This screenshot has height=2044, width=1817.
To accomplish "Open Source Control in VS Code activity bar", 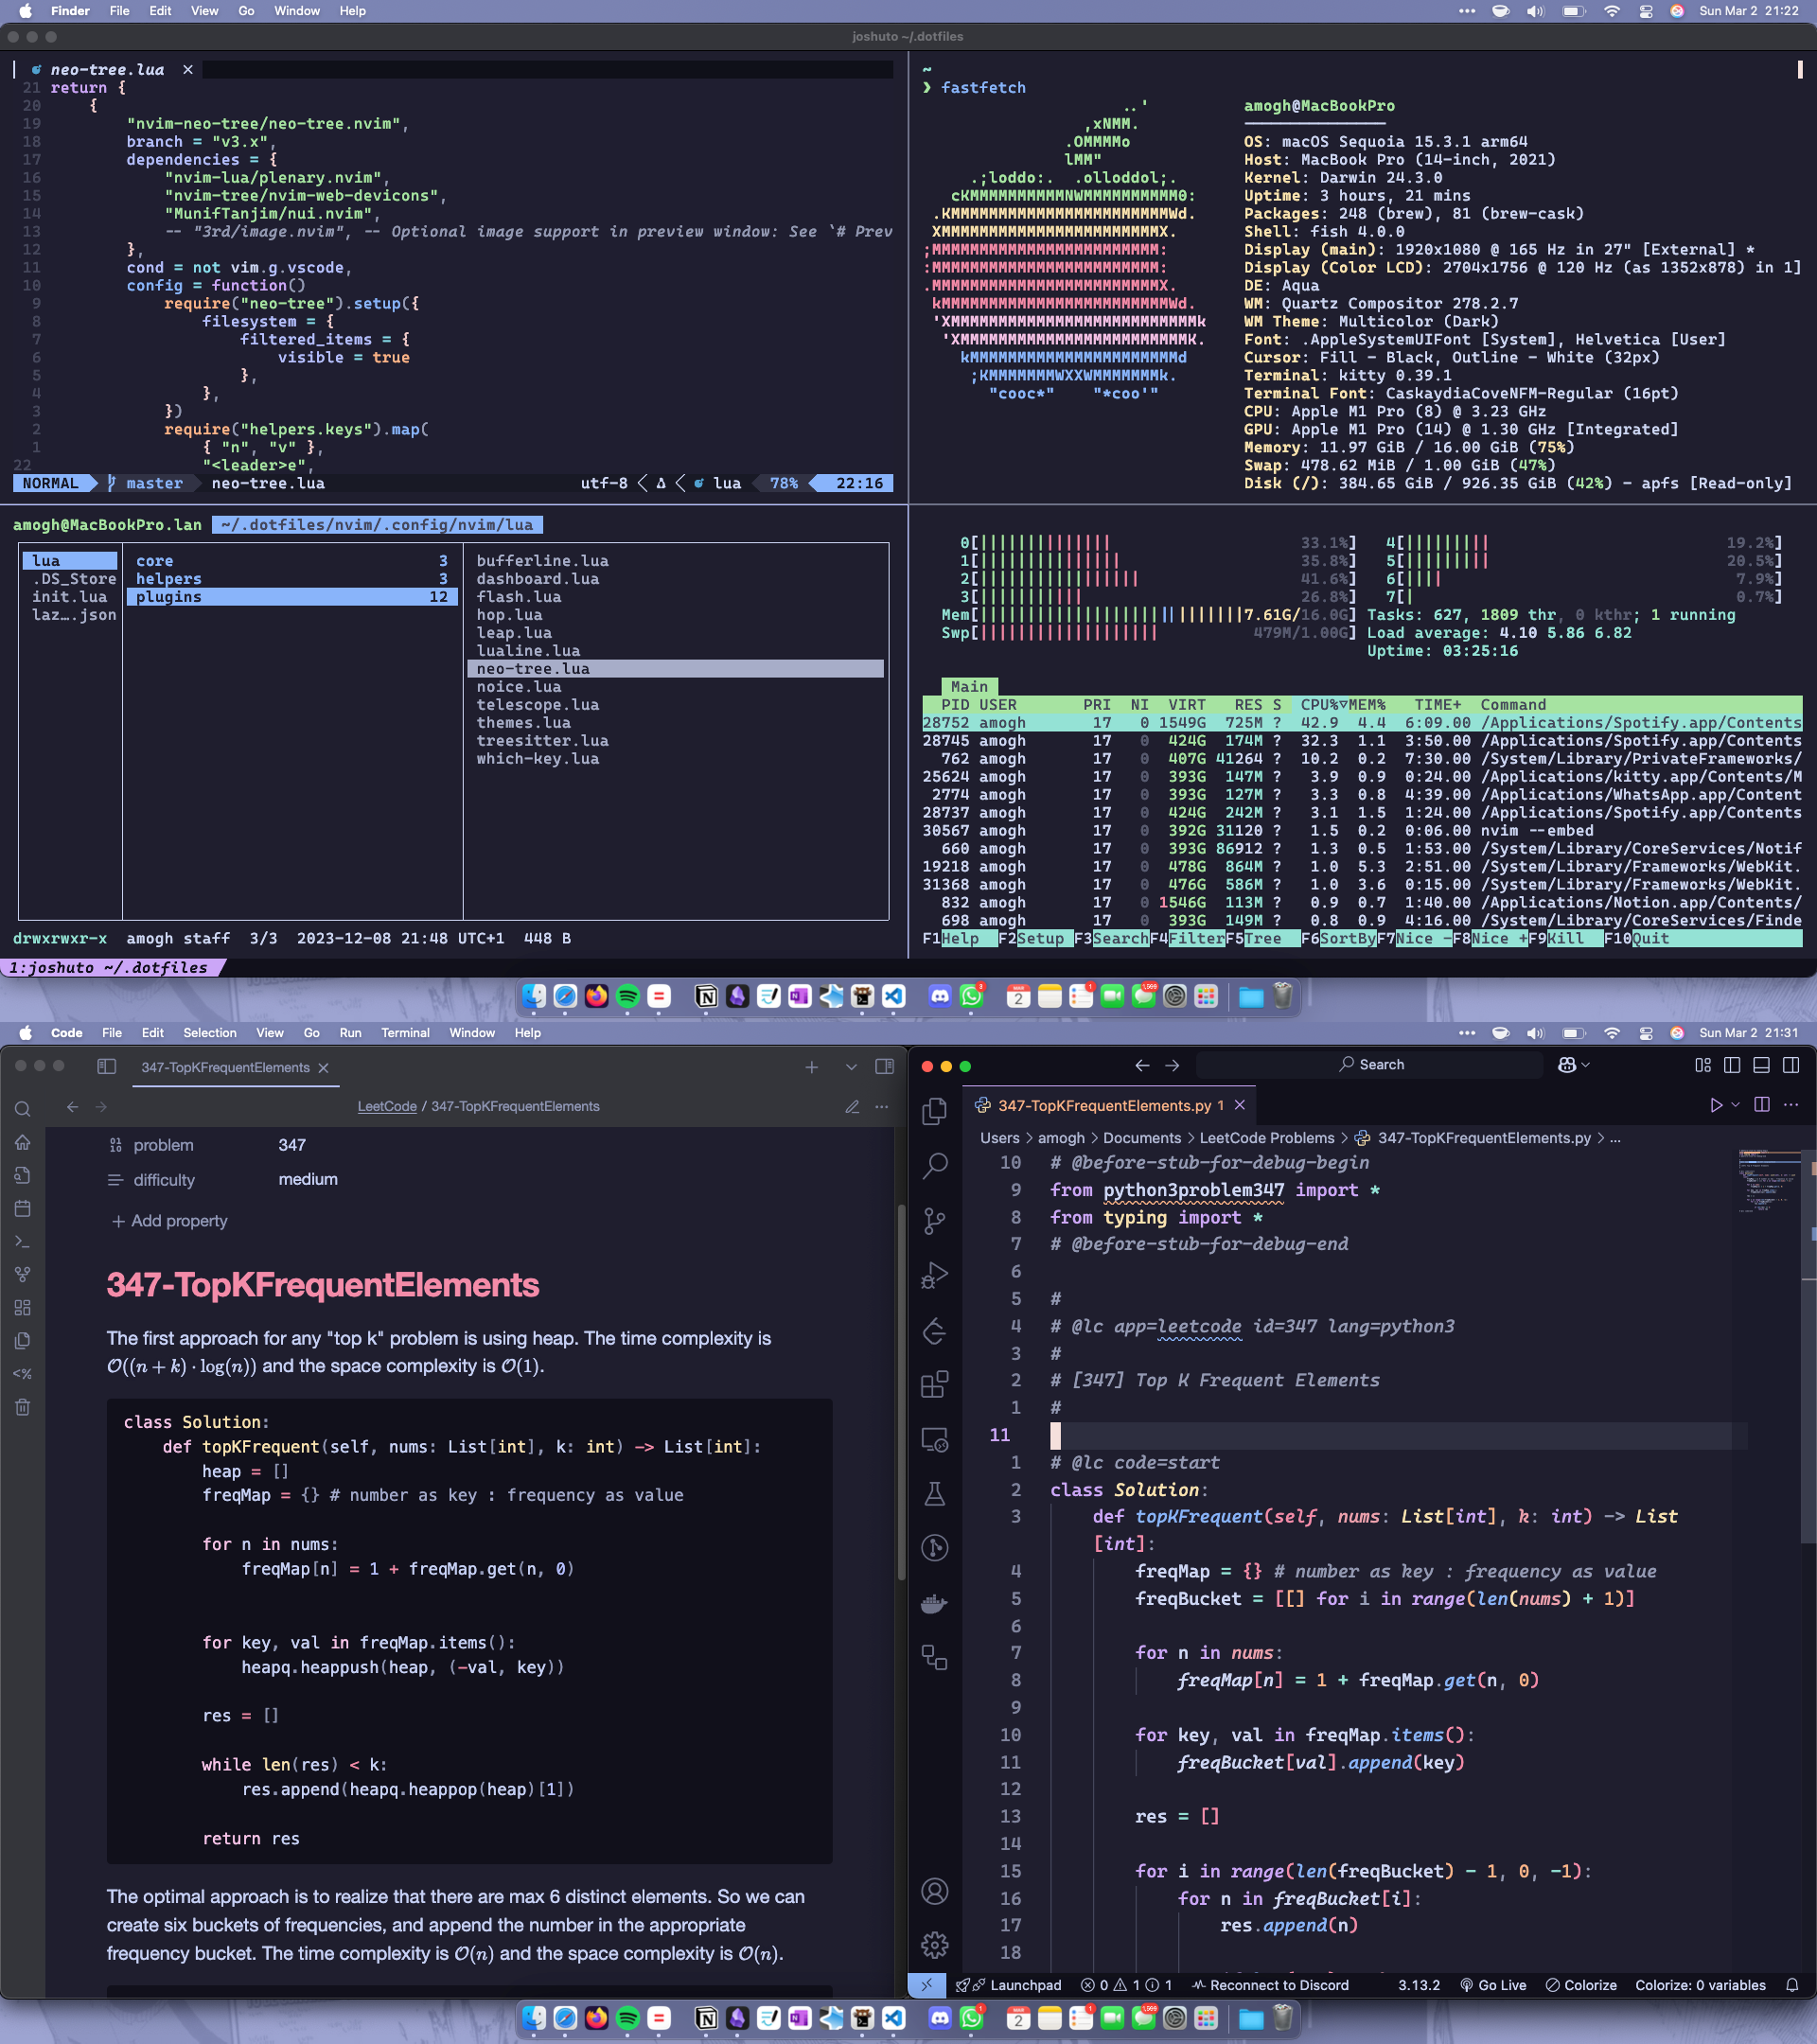I will point(934,1220).
